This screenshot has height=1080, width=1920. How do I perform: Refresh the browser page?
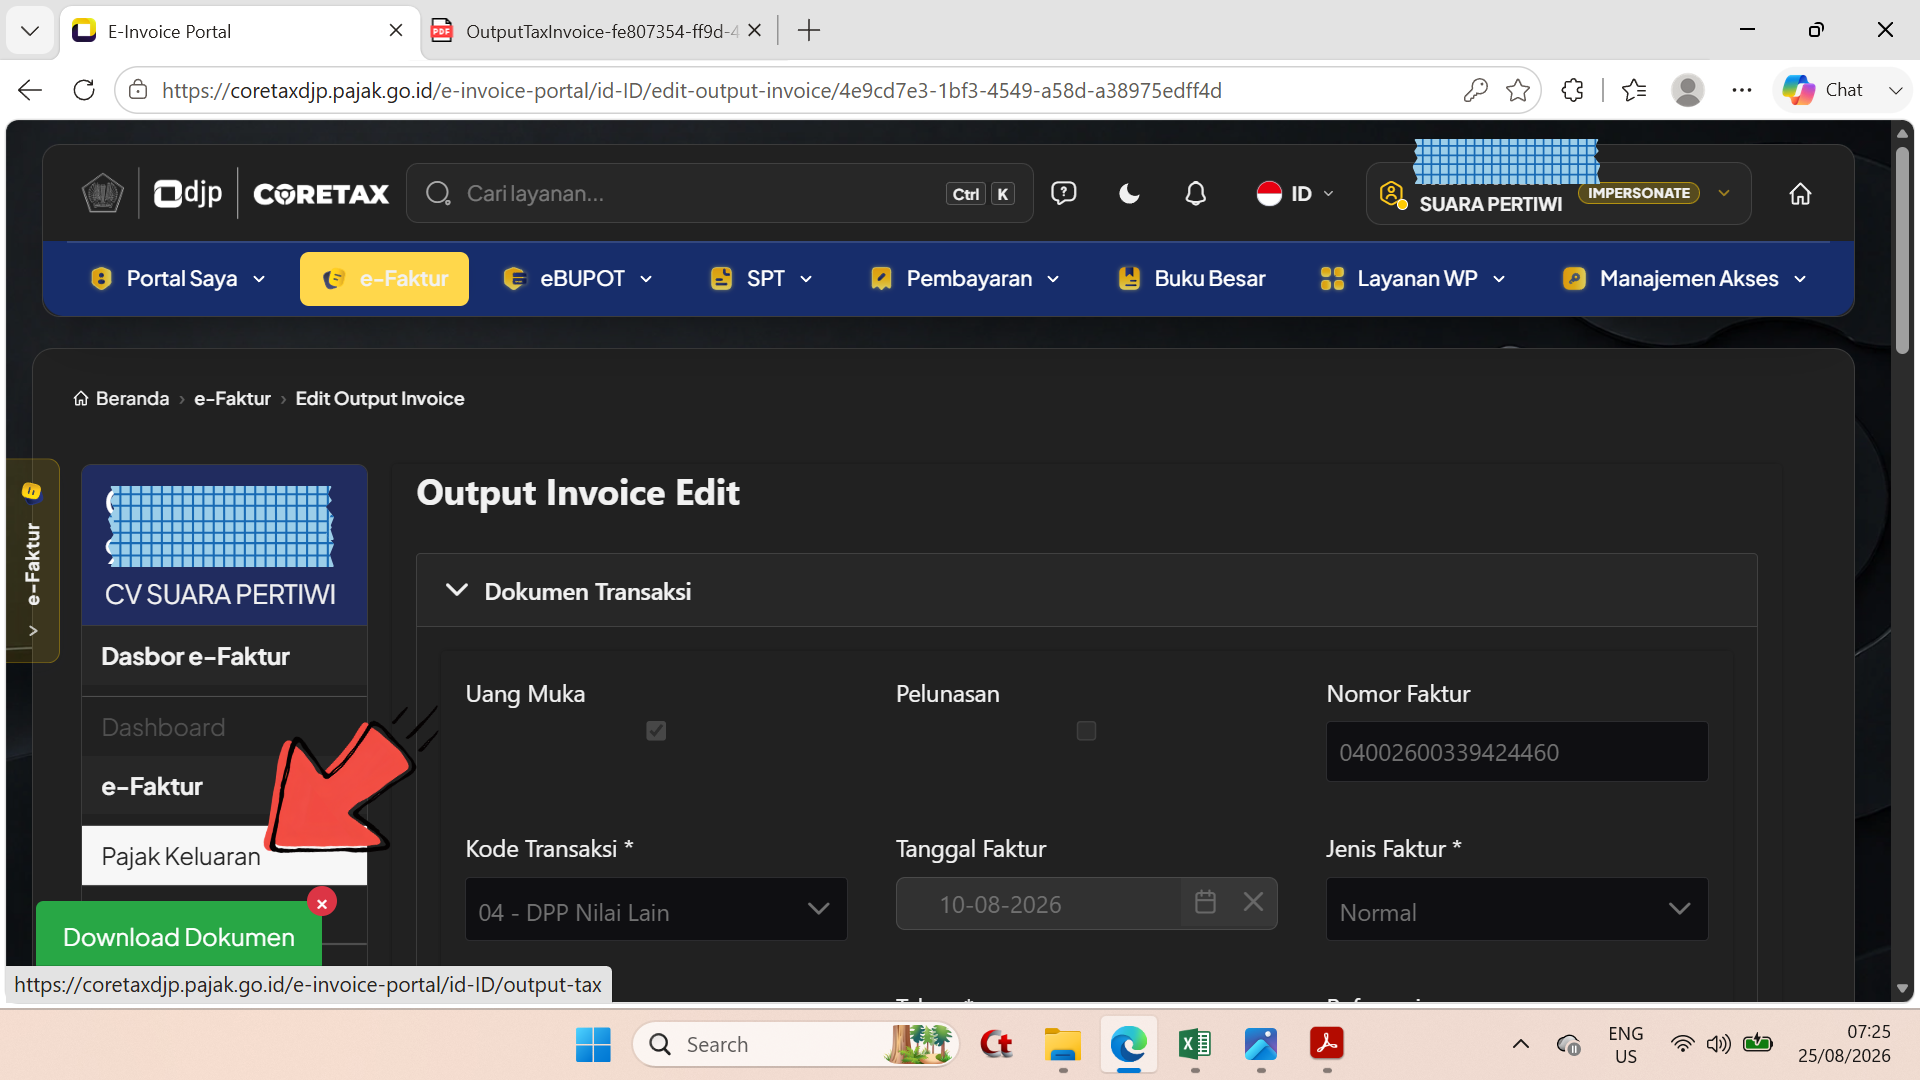pos(84,90)
